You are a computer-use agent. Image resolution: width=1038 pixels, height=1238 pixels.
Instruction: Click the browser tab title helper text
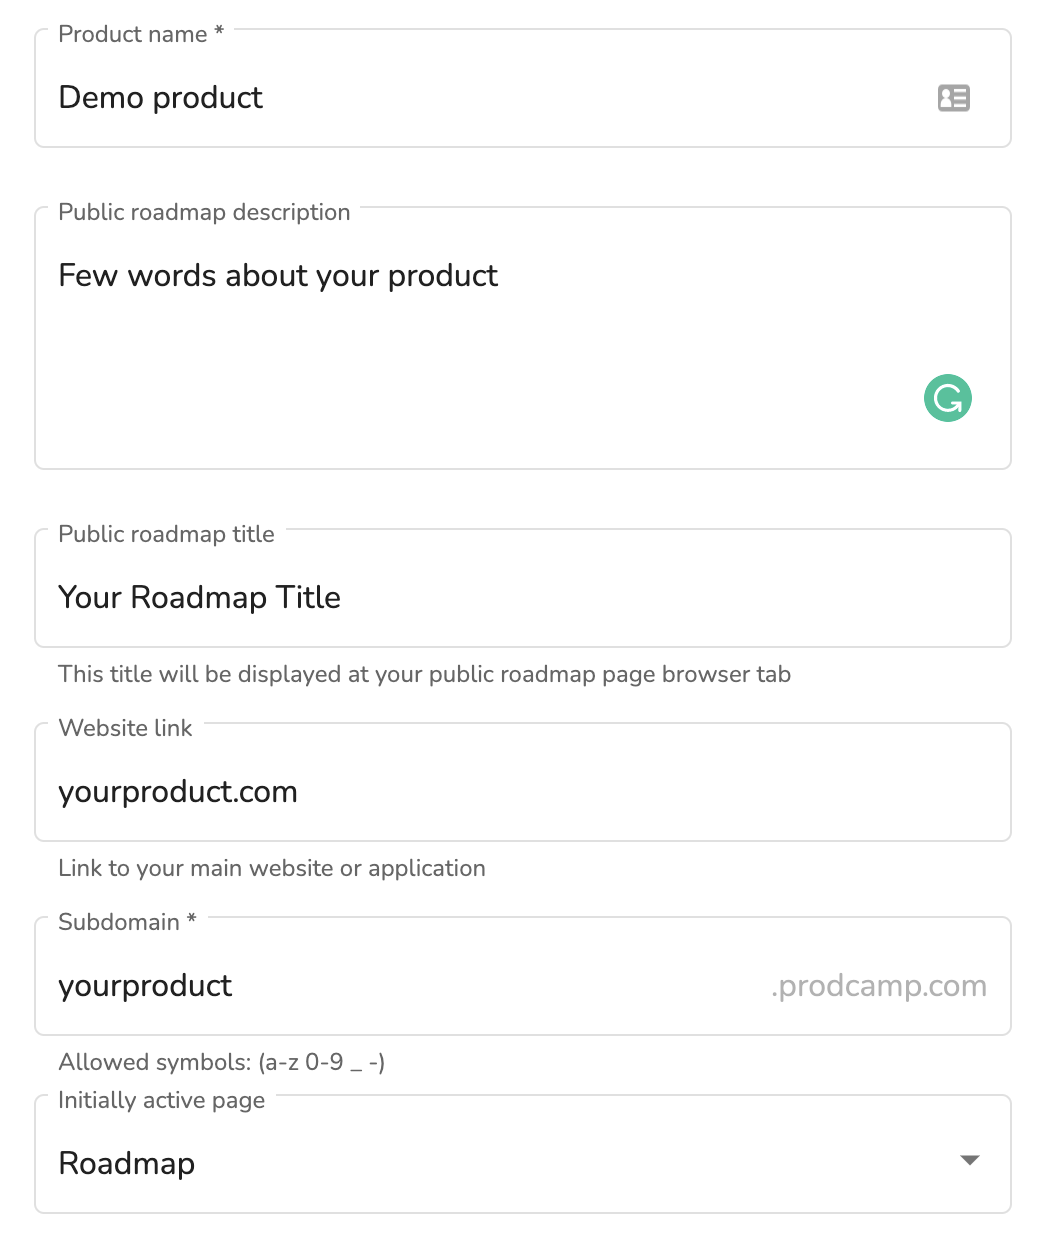[424, 674]
